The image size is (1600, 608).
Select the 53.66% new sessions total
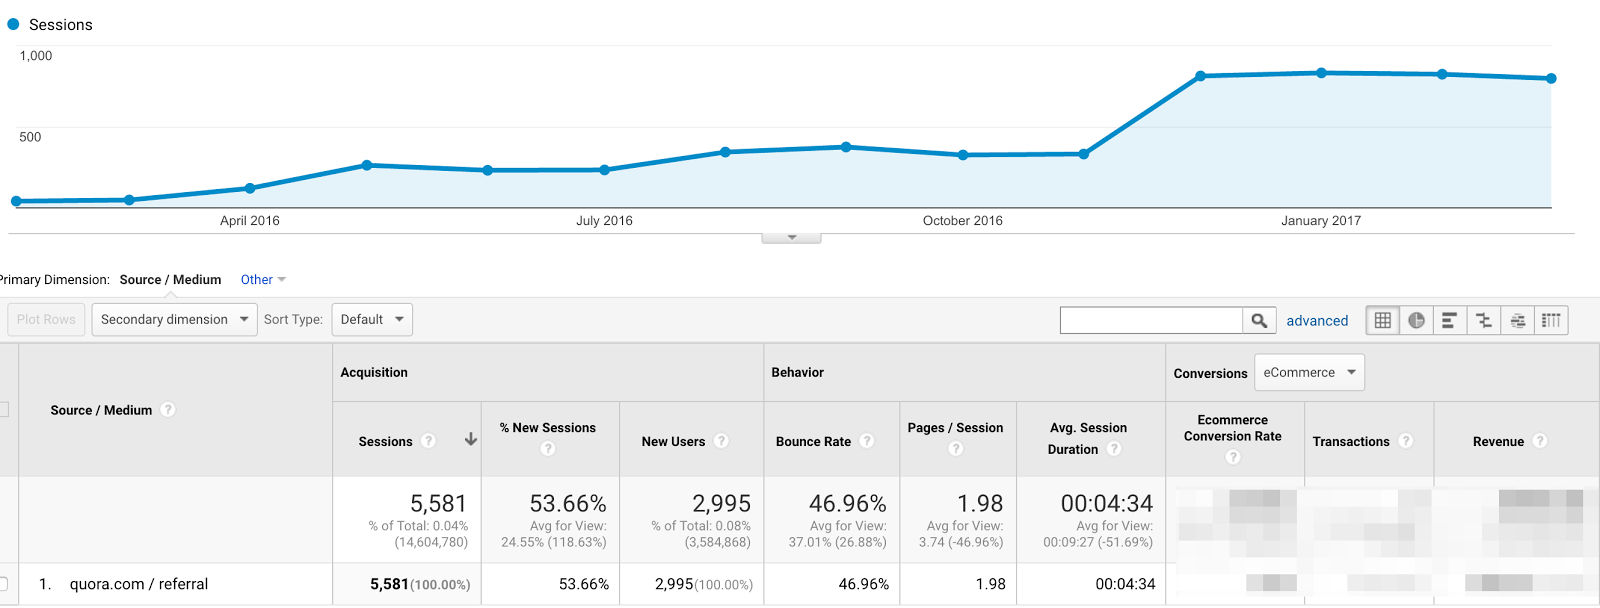[568, 503]
